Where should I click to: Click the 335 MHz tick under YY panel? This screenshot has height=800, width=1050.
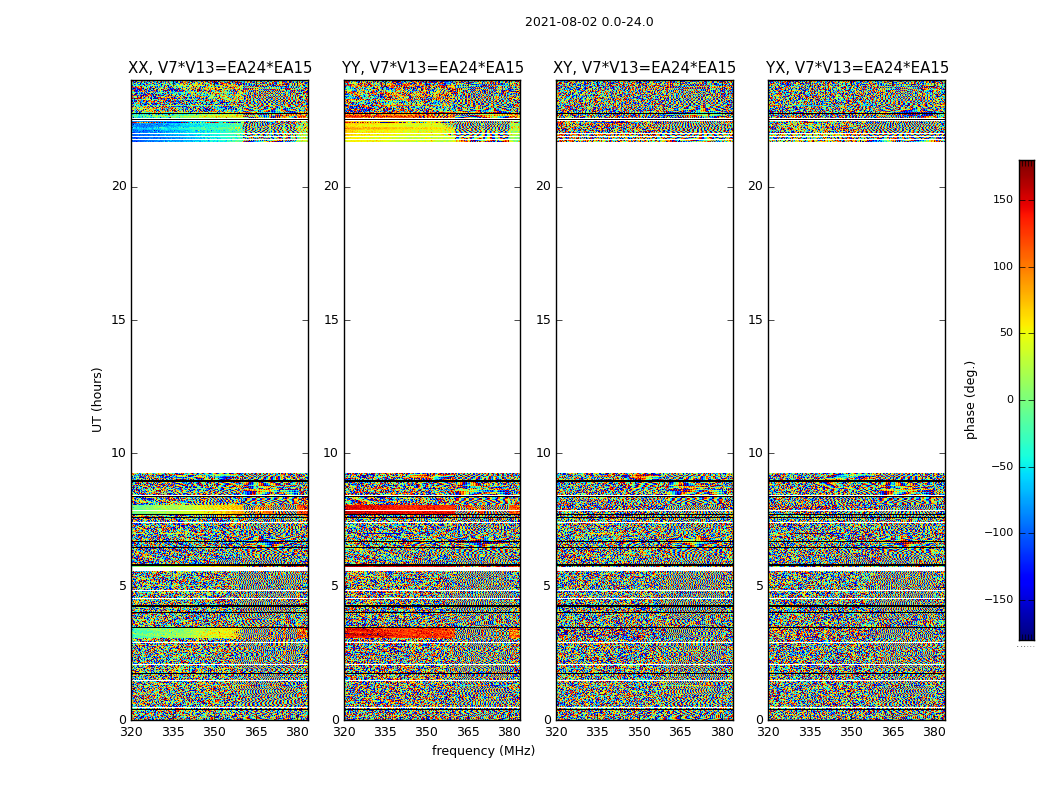[385, 732]
